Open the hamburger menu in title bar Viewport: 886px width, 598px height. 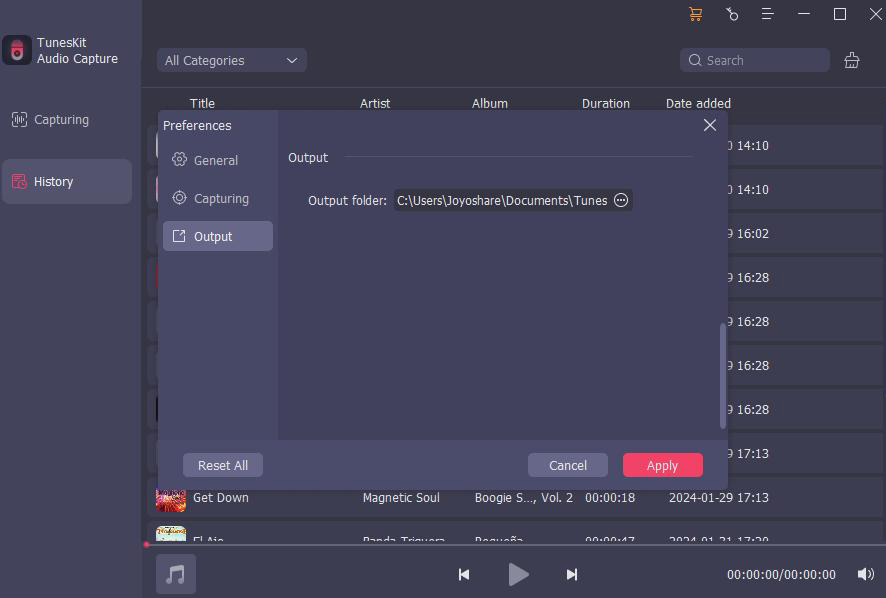pyautogui.click(x=767, y=14)
